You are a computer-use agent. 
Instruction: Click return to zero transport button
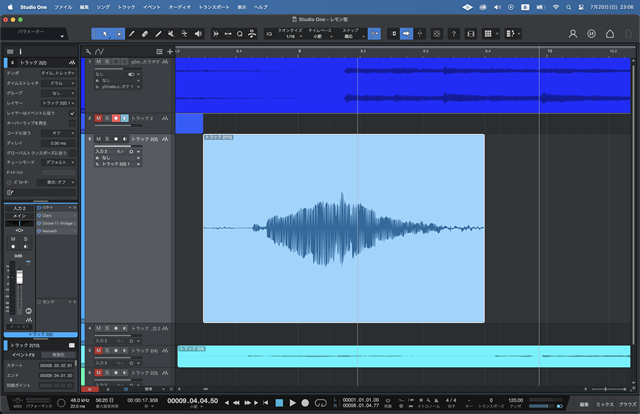coord(266,403)
